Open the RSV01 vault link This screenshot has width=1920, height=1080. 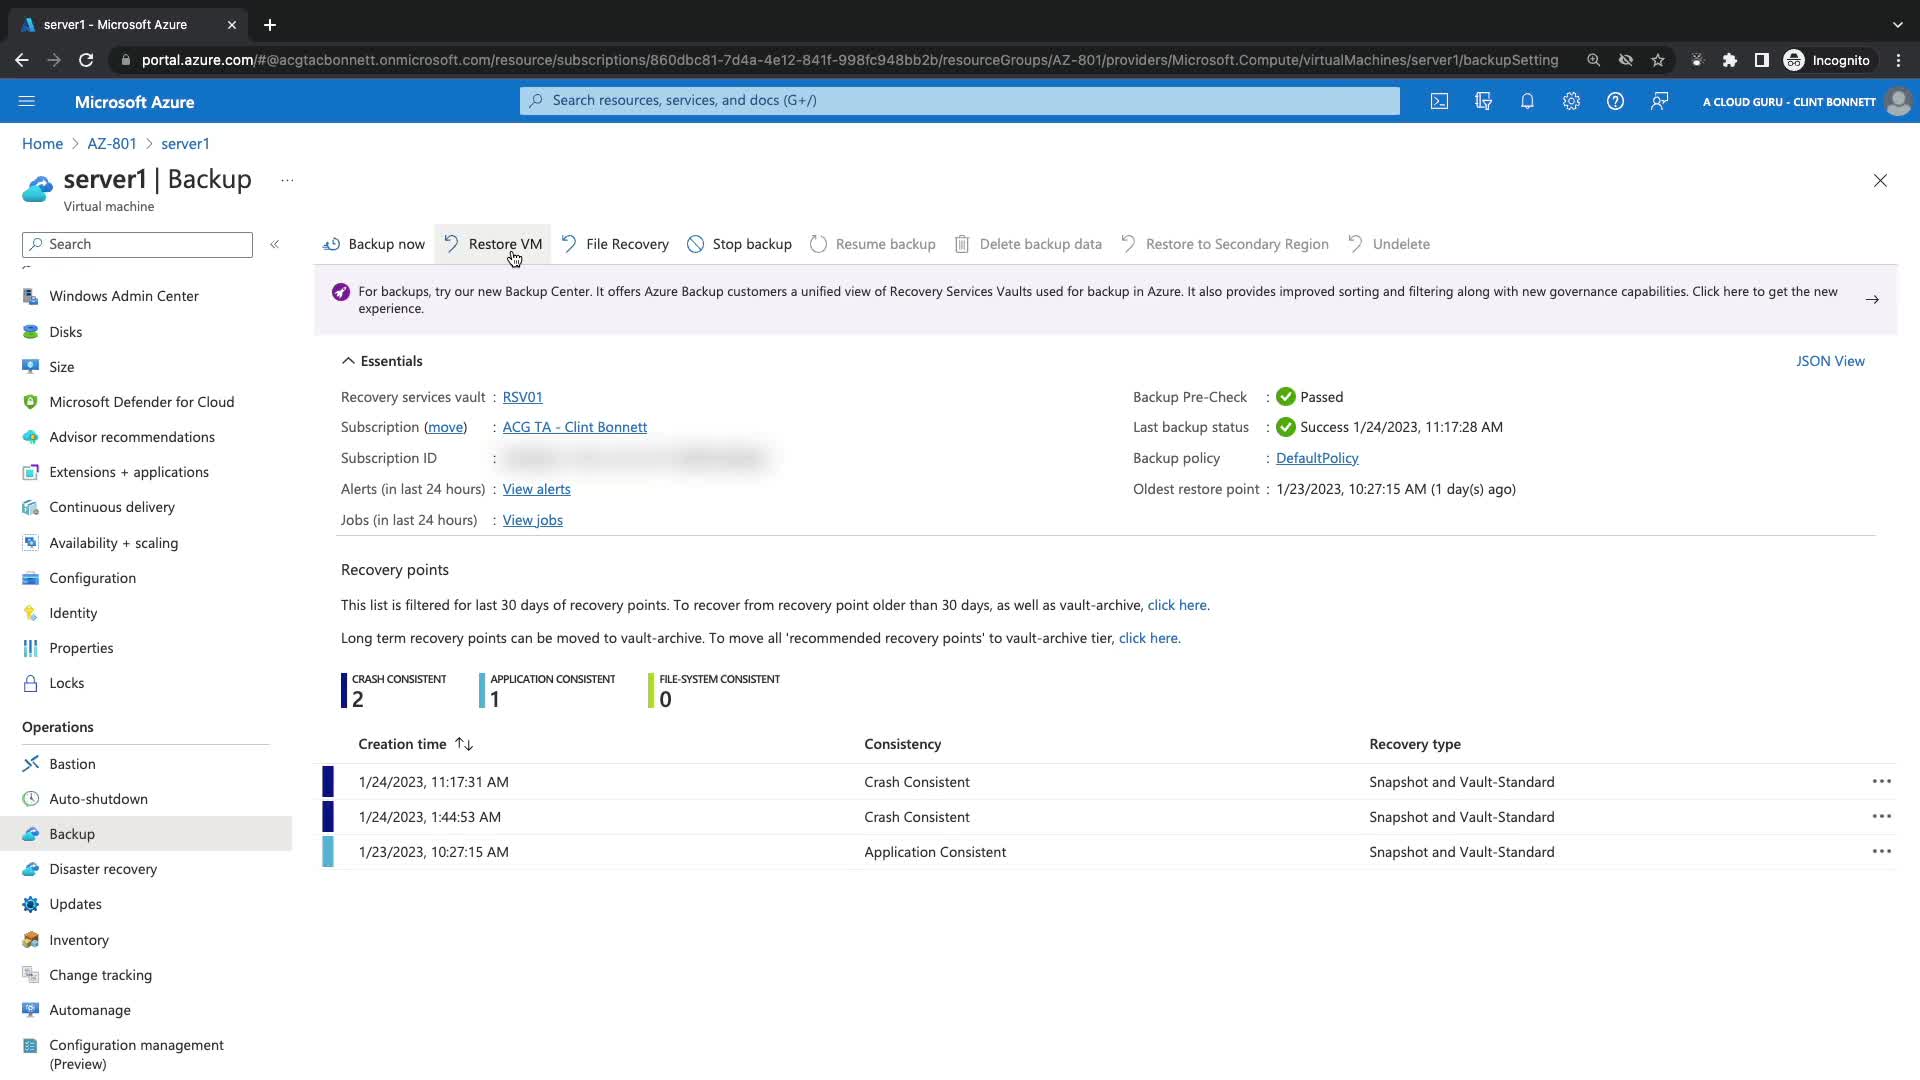point(522,397)
